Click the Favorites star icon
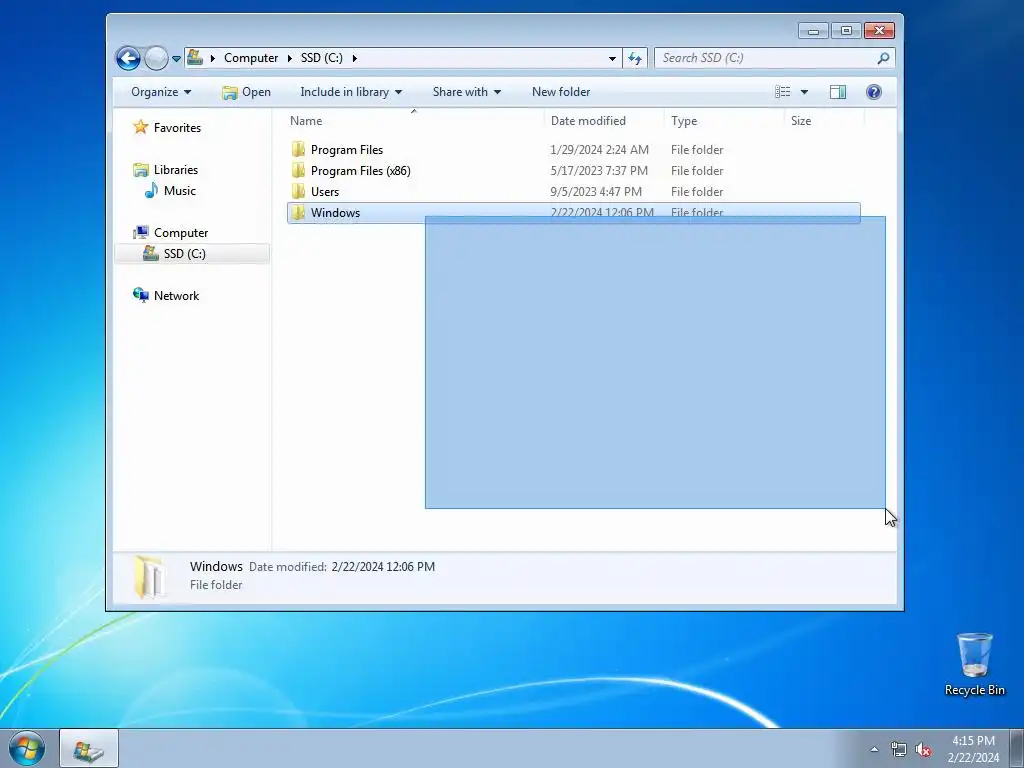 (x=140, y=127)
